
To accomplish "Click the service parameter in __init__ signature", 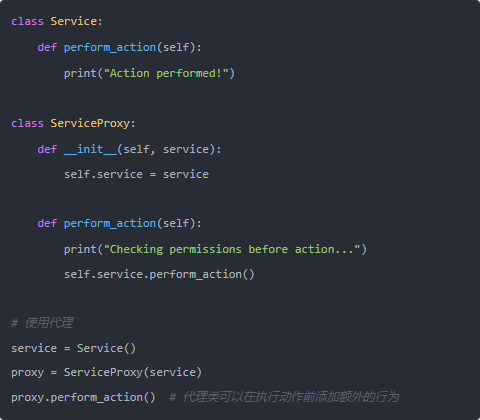I will click(x=186, y=149).
